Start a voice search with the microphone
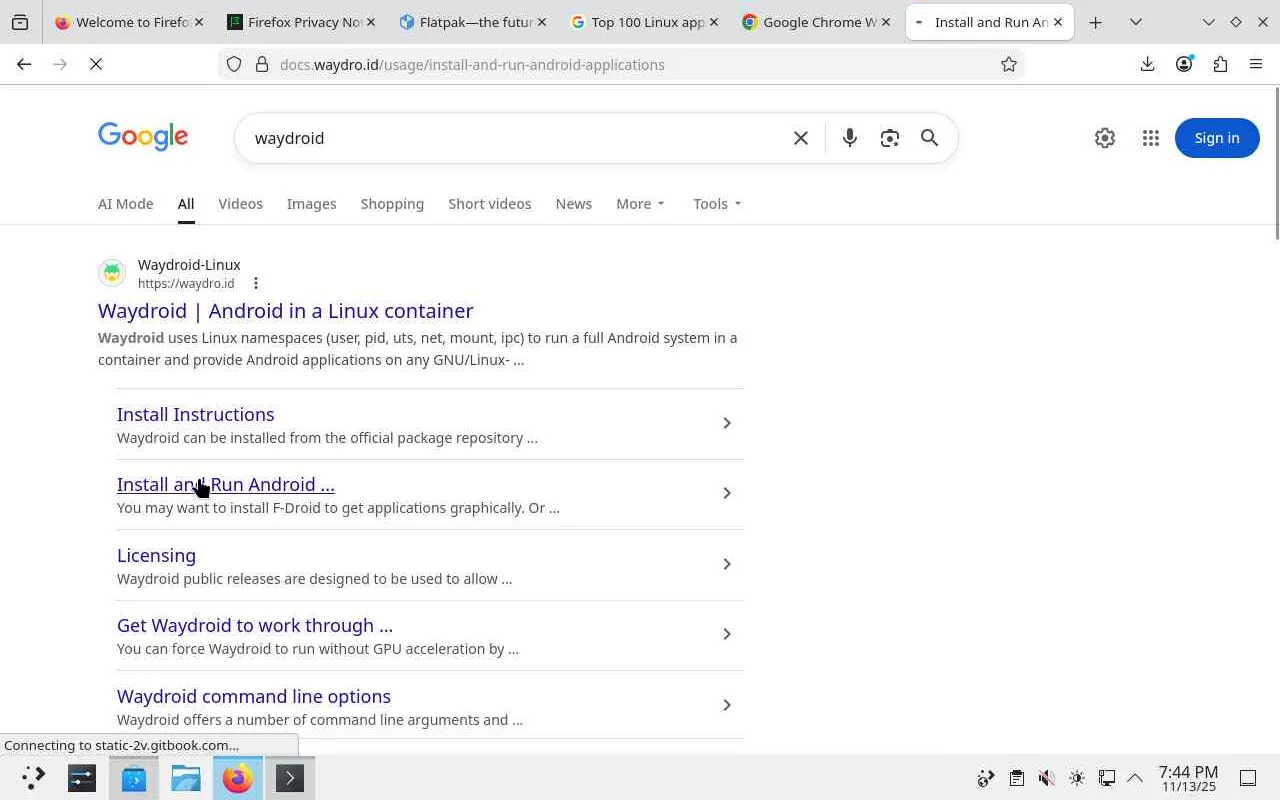Image resolution: width=1280 pixels, height=800 pixels. click(x=850, y=138)
